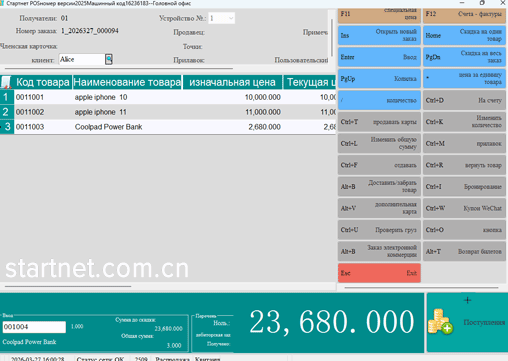This screenshot has height=361, width=508.
Task: Click the red Esc Exit button
Action: [x=379, y=273]
